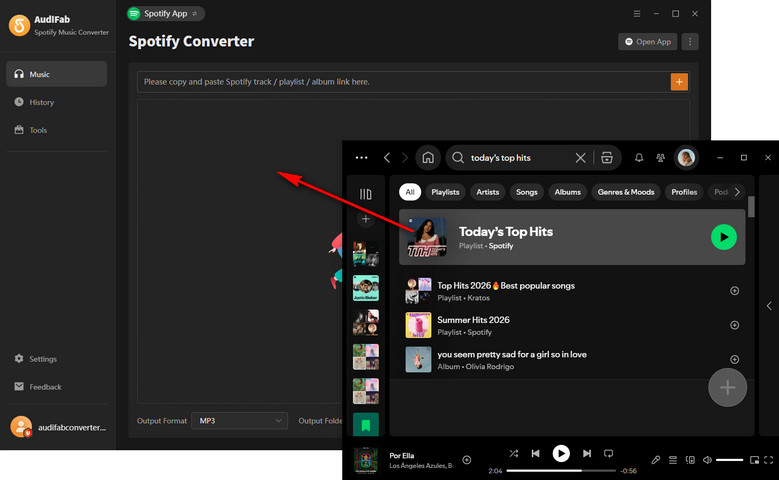
Task: Add Summer Hits 2026 to library
Action: pos(734,325)
